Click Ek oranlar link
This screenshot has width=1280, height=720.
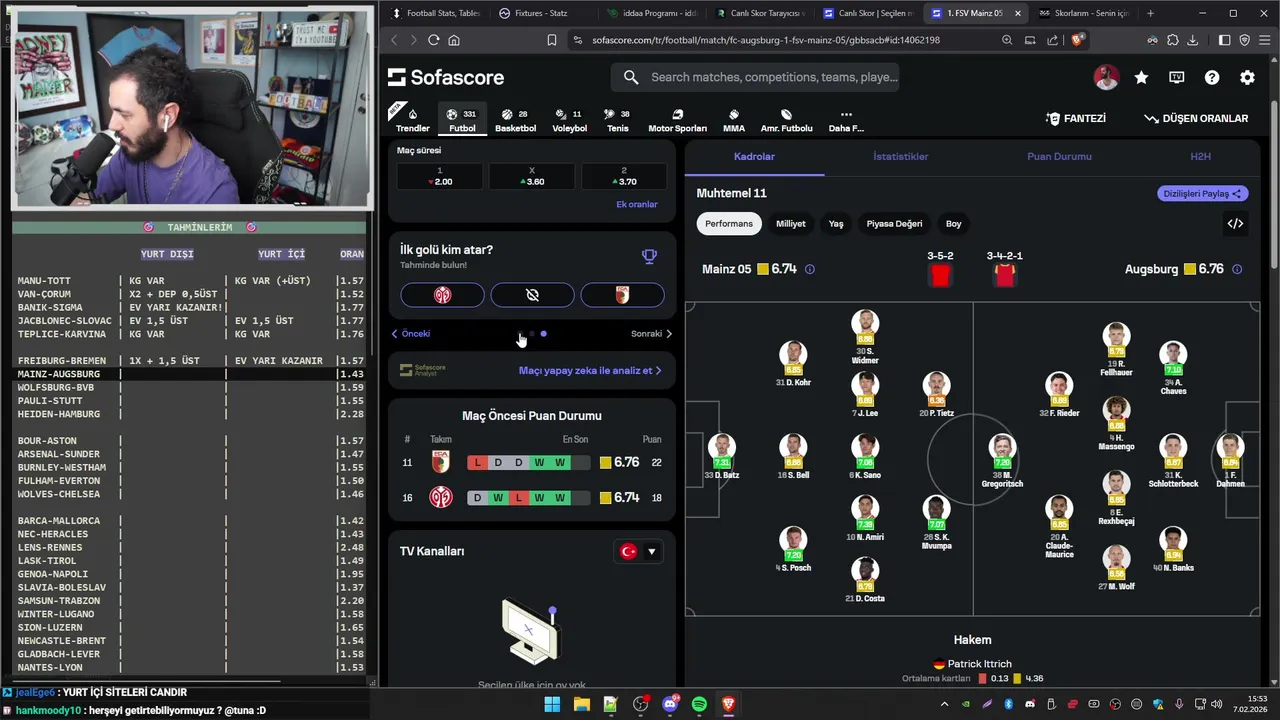pyautogui.click(x=637, y=204)
